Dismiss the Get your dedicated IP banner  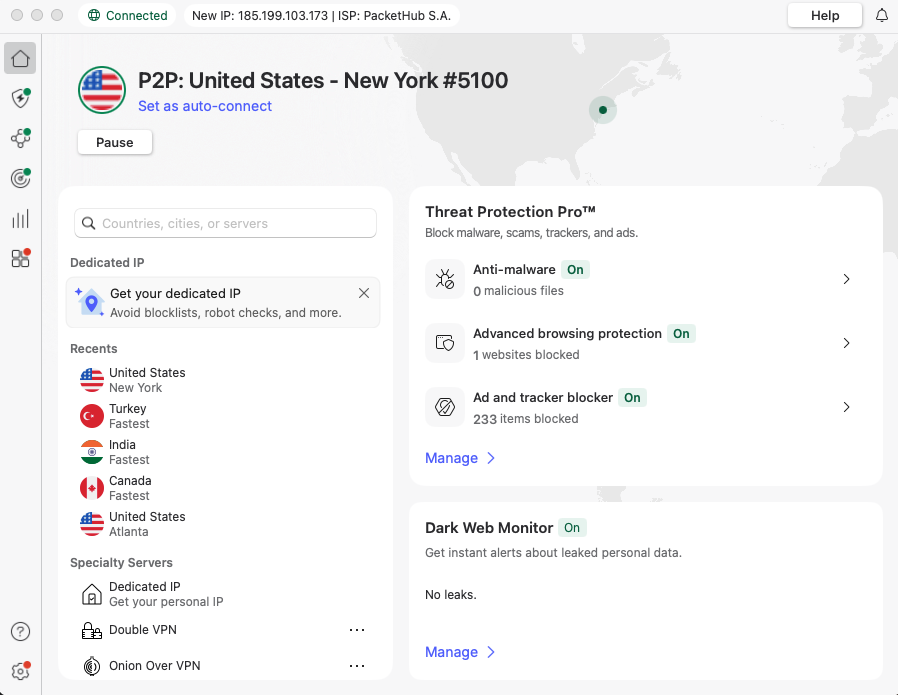pyautogui.click(x=364, y=293)
